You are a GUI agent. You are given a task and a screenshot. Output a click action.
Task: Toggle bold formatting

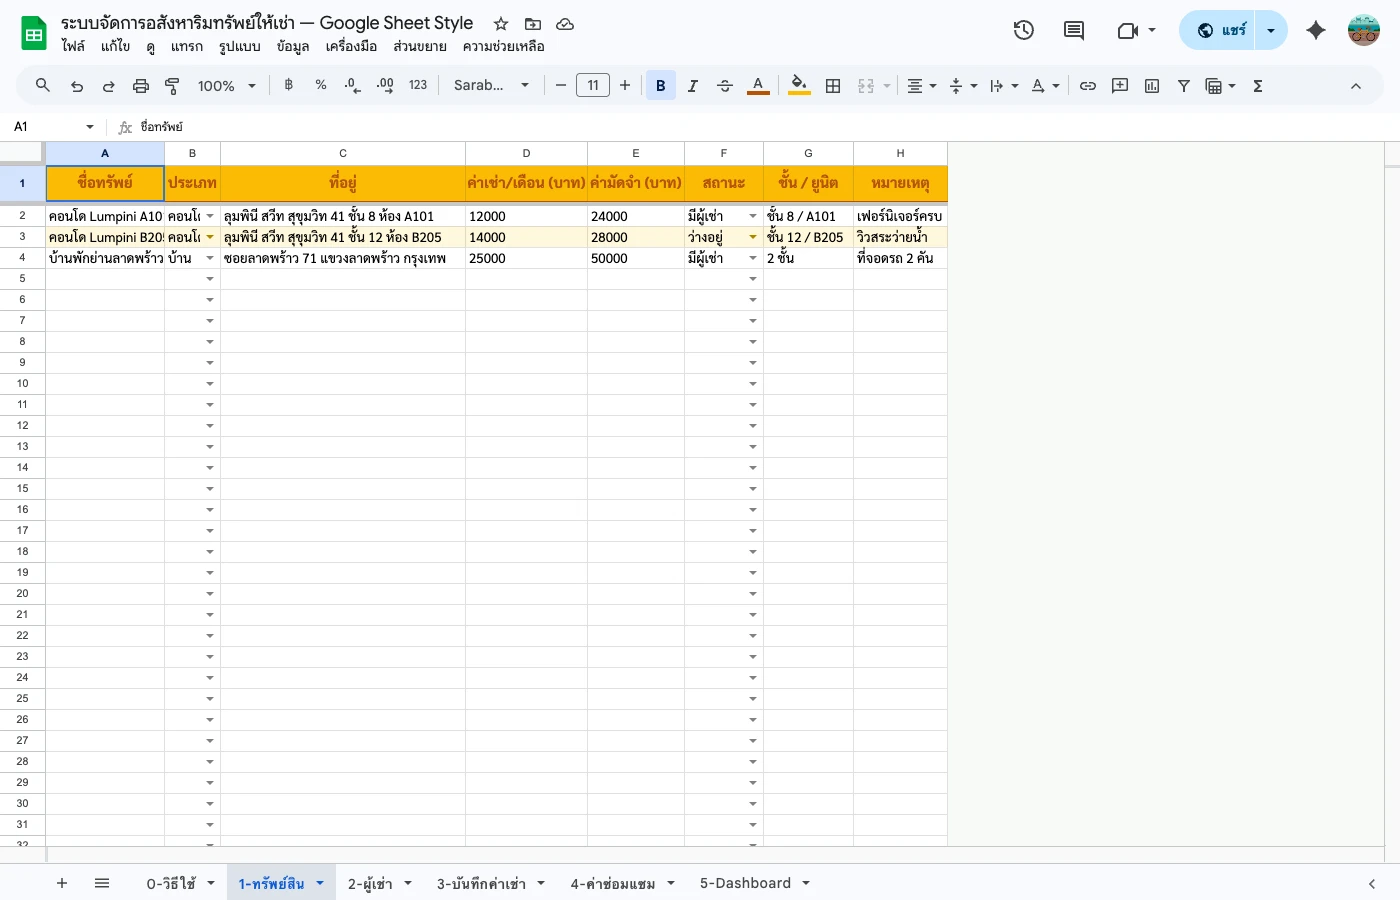click(x=661, y=86)
